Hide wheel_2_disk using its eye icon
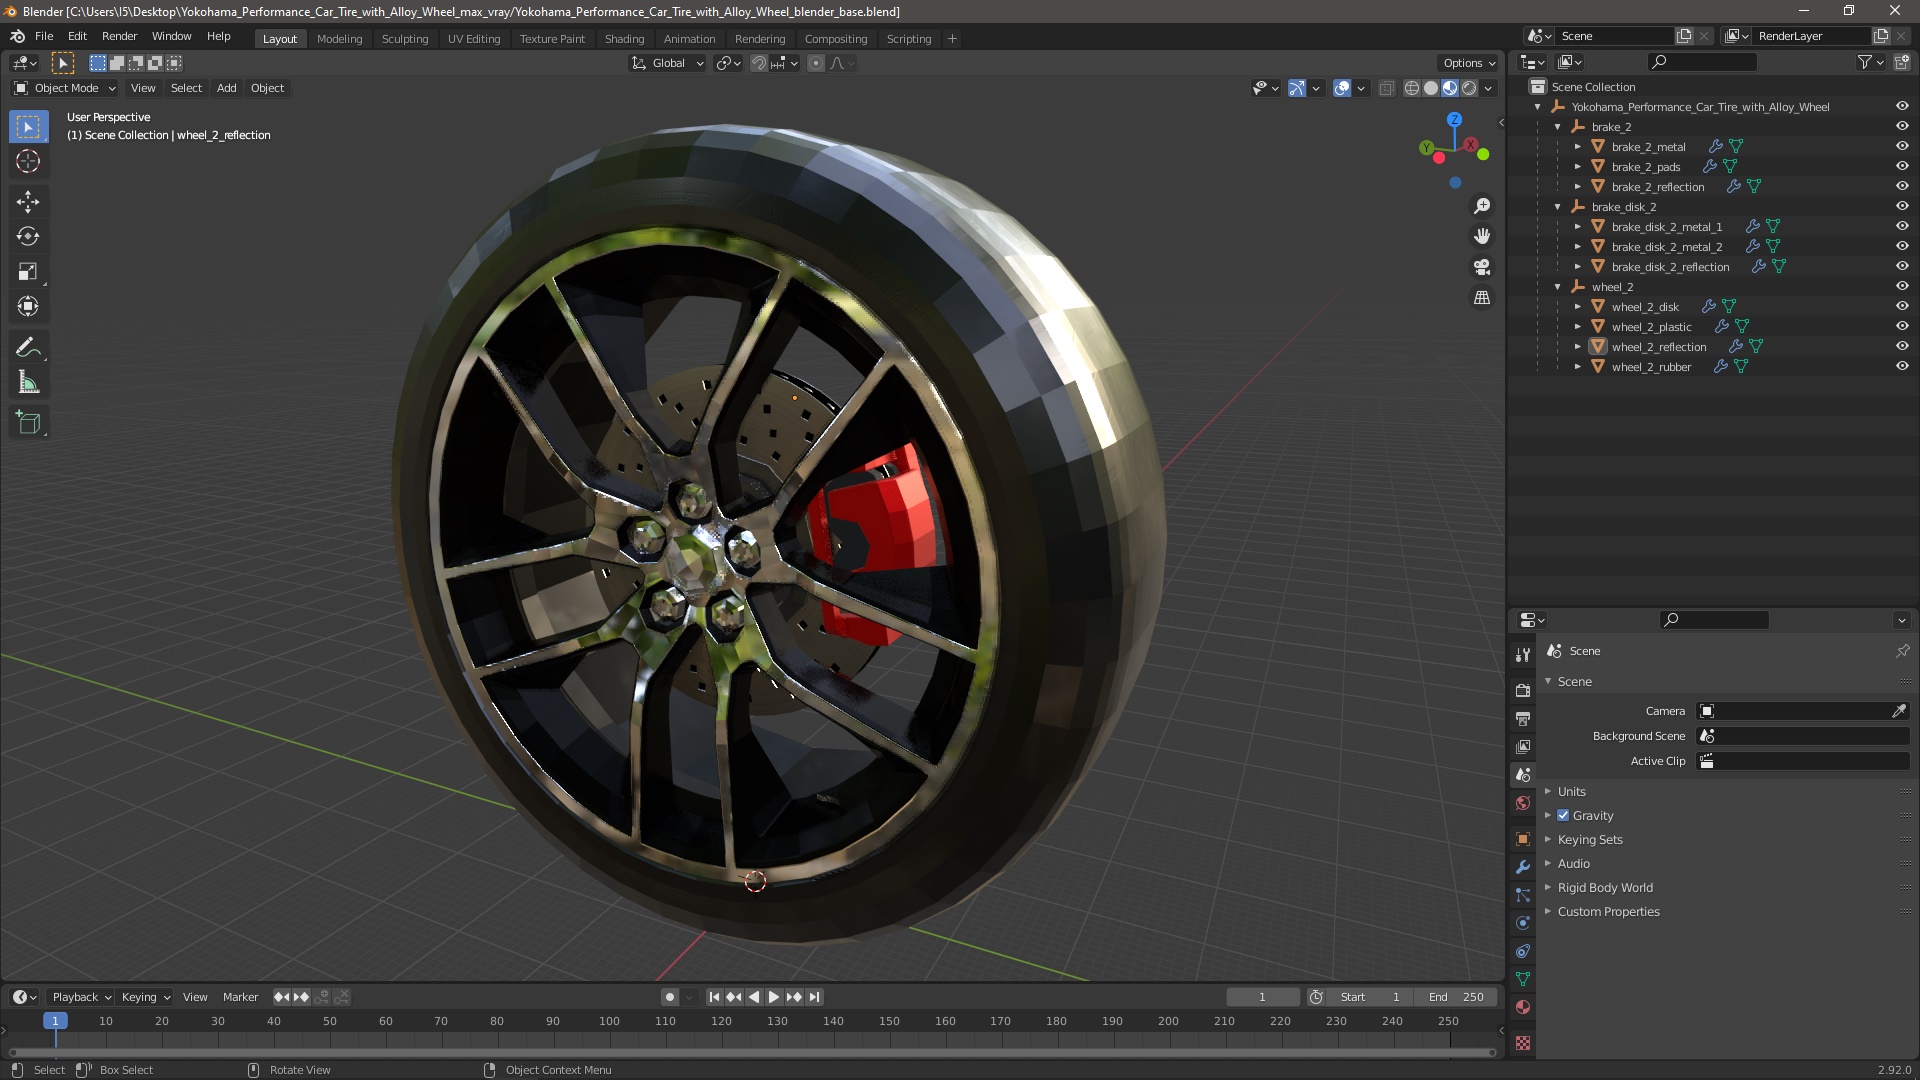 1902,306
